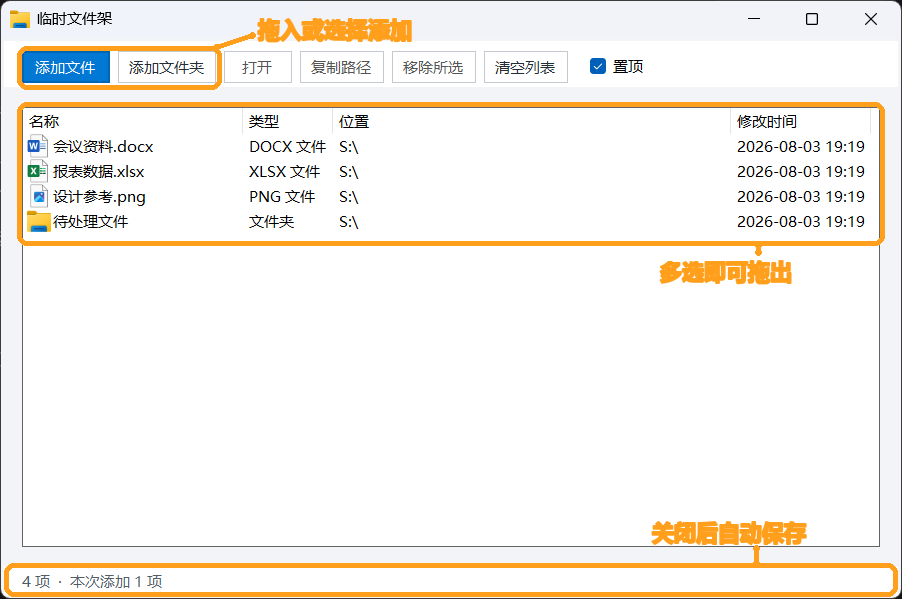Click the S:\ location of 待处理文件

[349, 222]
